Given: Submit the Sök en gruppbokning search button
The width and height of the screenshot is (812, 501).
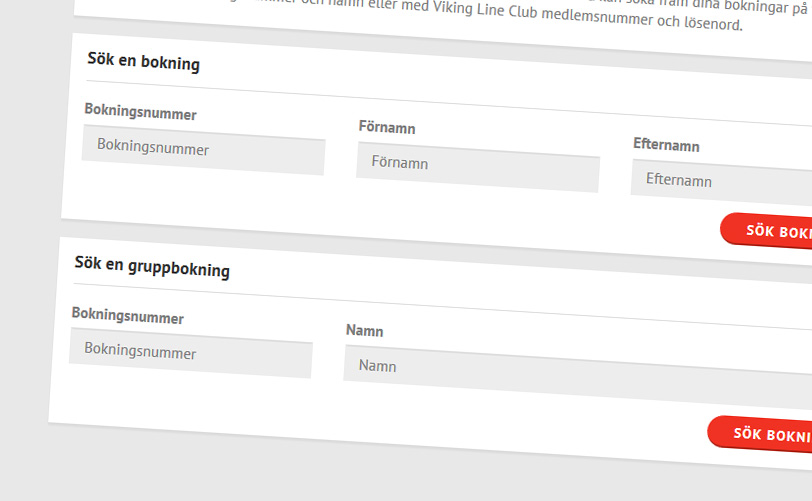Looking at the screenshot, I should coord(765,434).
